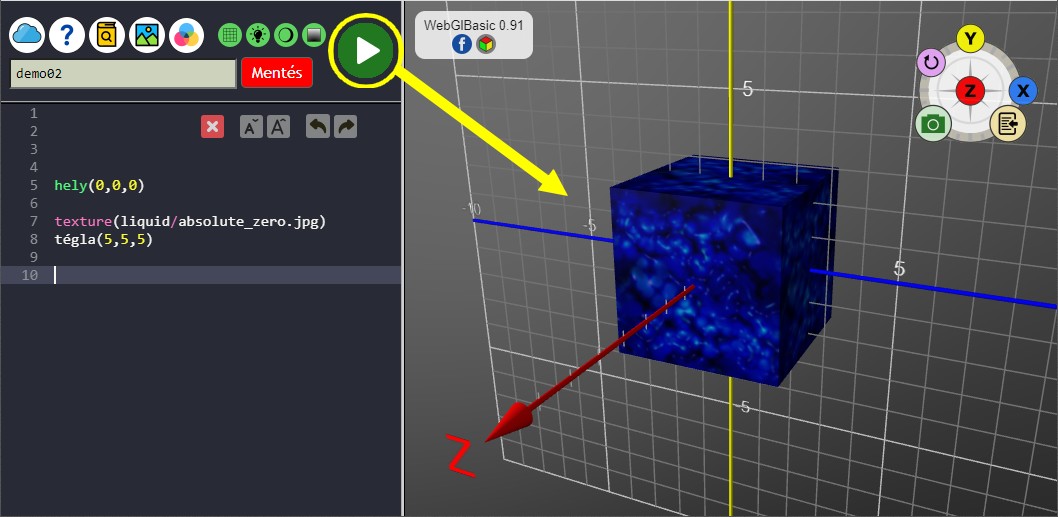Switch to the Y axis view

click(969, 39)
